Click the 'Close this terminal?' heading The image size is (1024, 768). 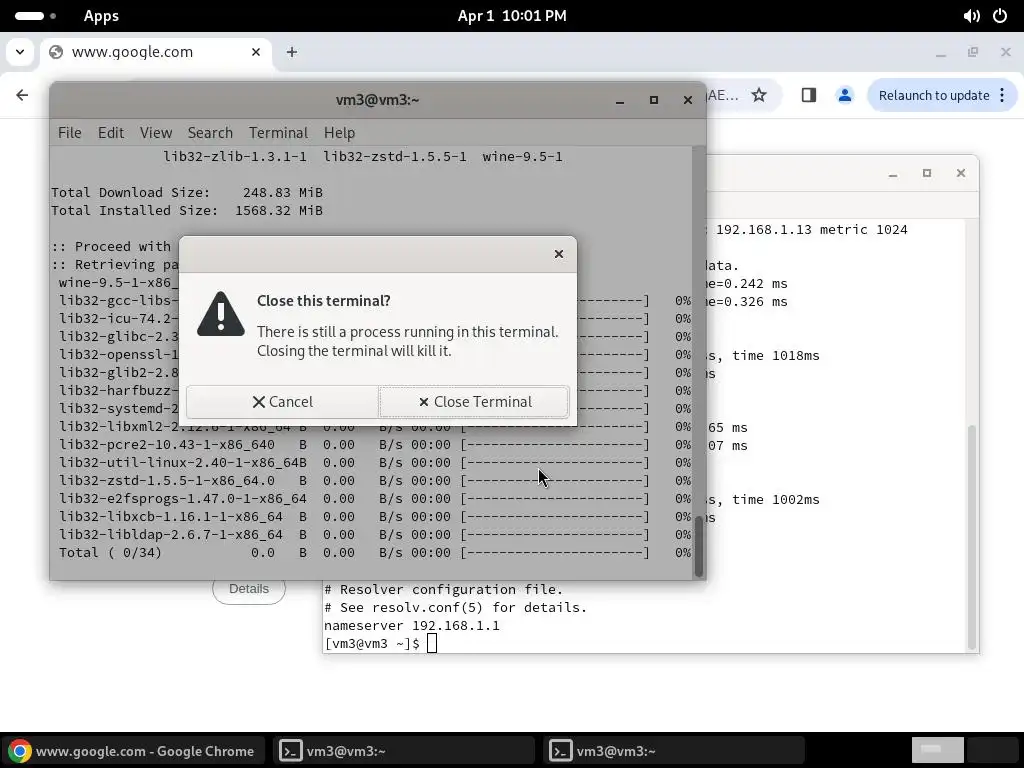pyautogui.click(x=323, y=301)
